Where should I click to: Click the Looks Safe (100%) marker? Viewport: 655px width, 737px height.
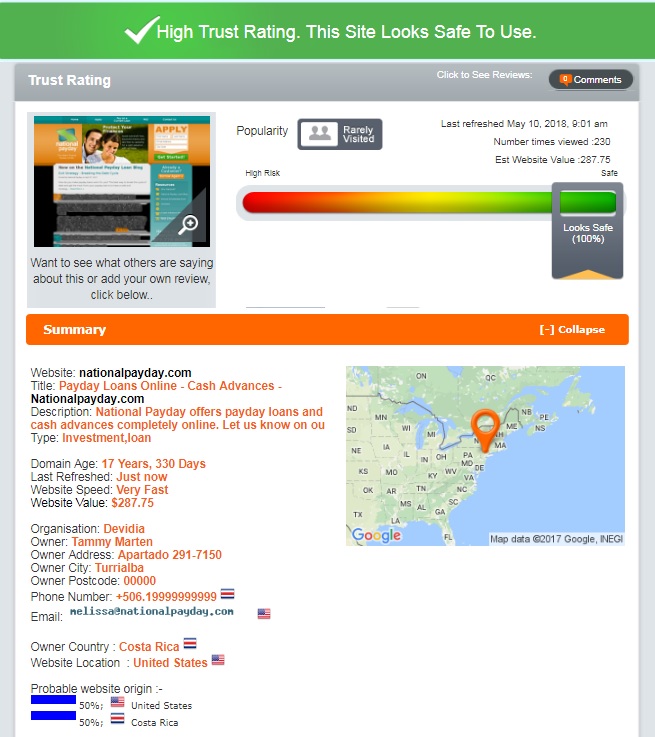coord(587,231)
